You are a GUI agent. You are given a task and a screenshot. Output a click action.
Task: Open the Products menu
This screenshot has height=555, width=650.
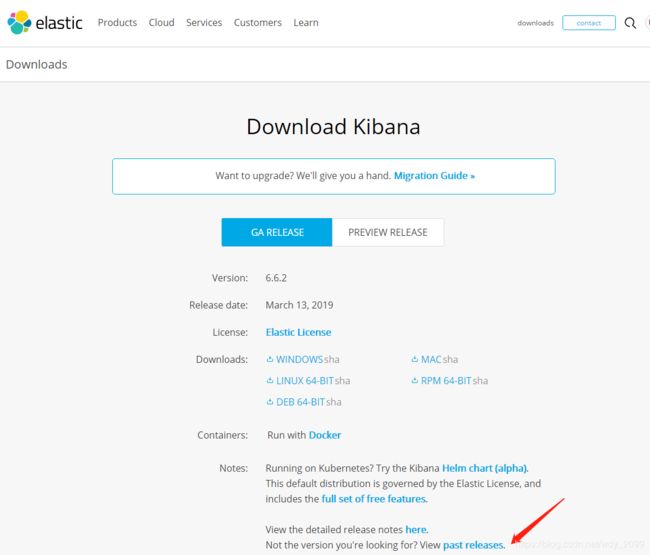tap(117, 22)
